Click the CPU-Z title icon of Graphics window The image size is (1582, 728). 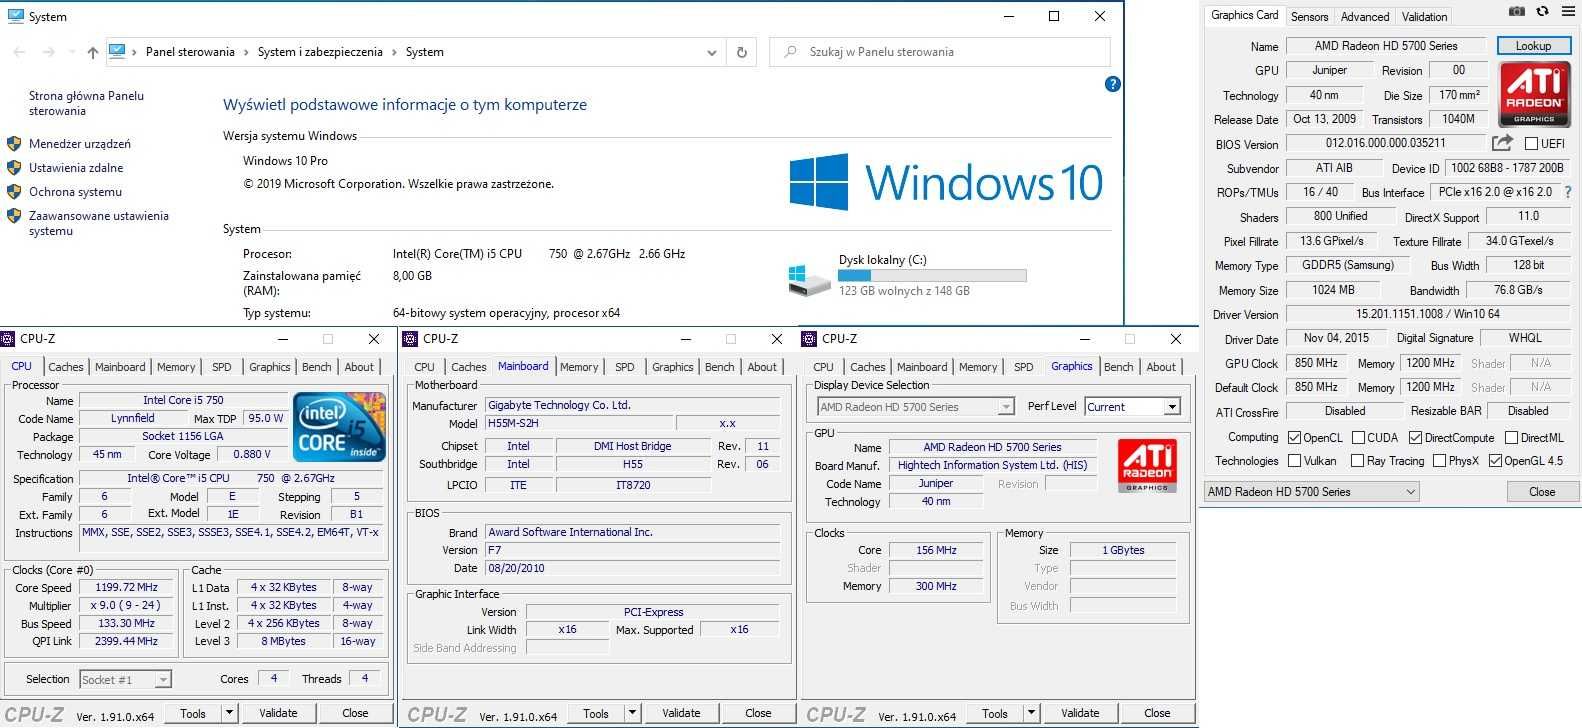(x=809, y=339)
